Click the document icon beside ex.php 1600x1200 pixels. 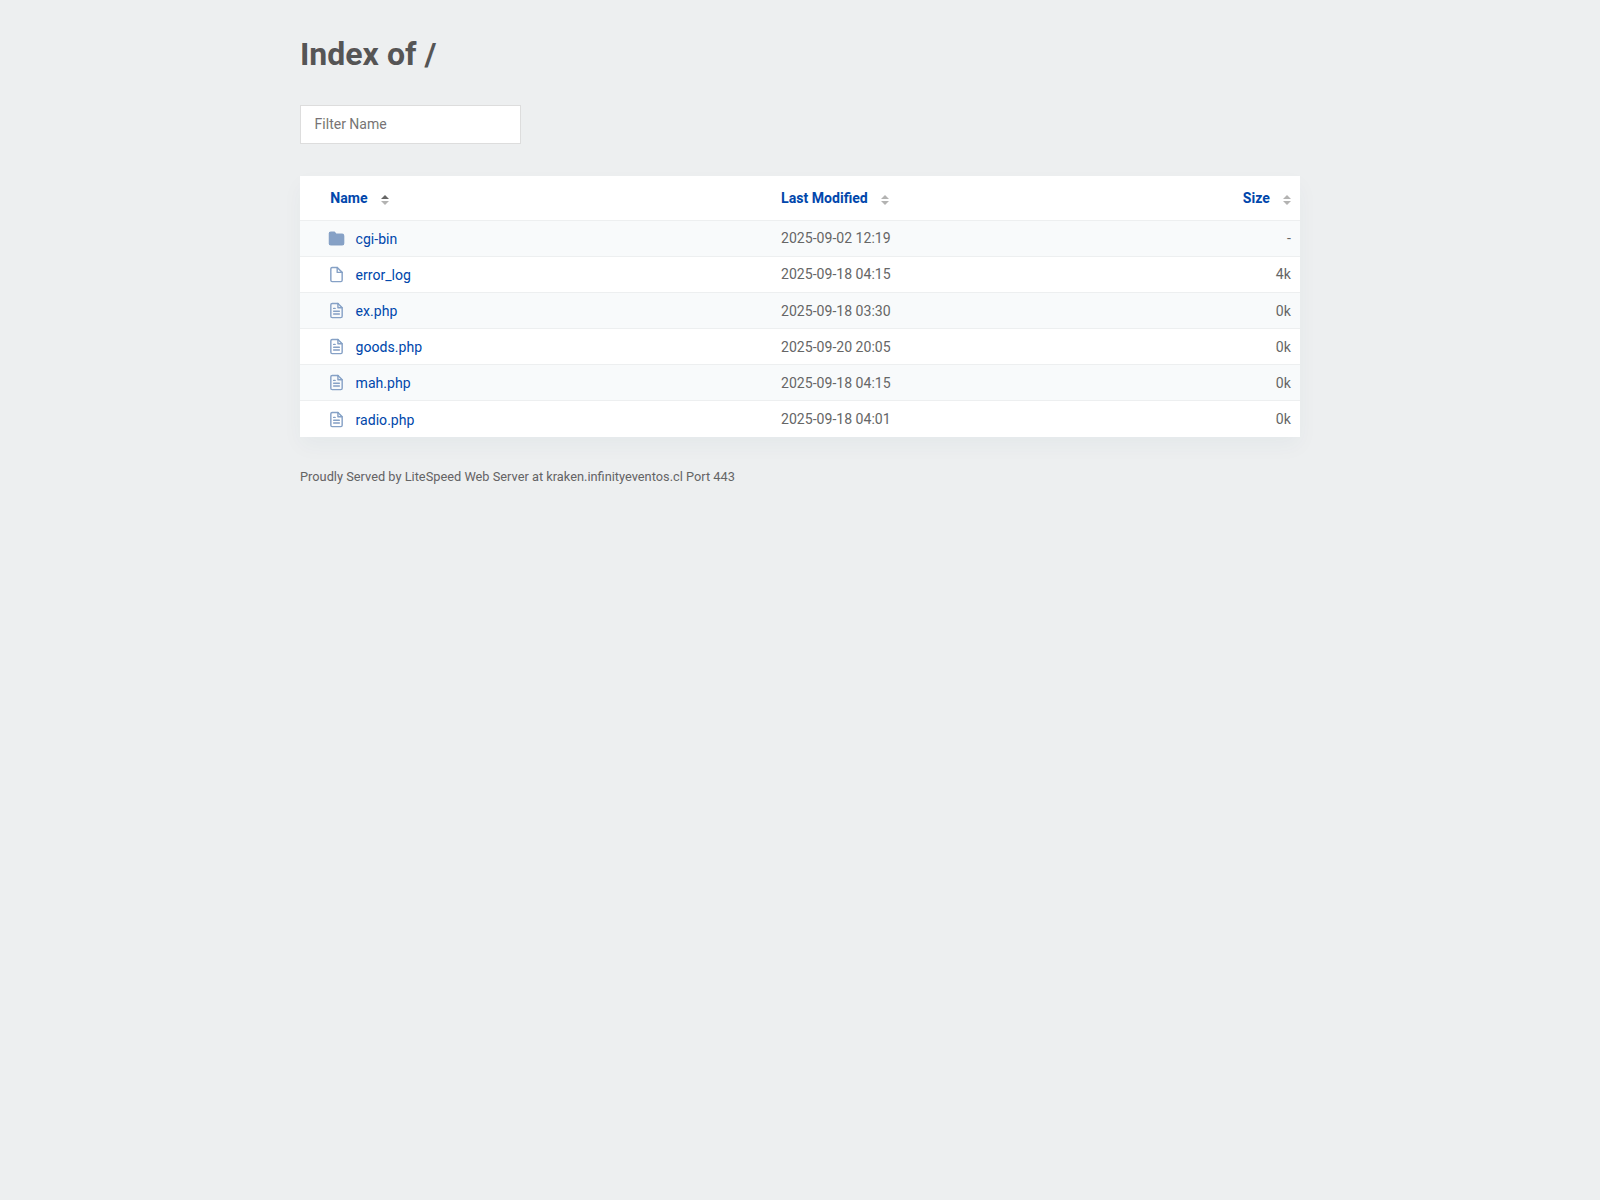pos(337,310)
